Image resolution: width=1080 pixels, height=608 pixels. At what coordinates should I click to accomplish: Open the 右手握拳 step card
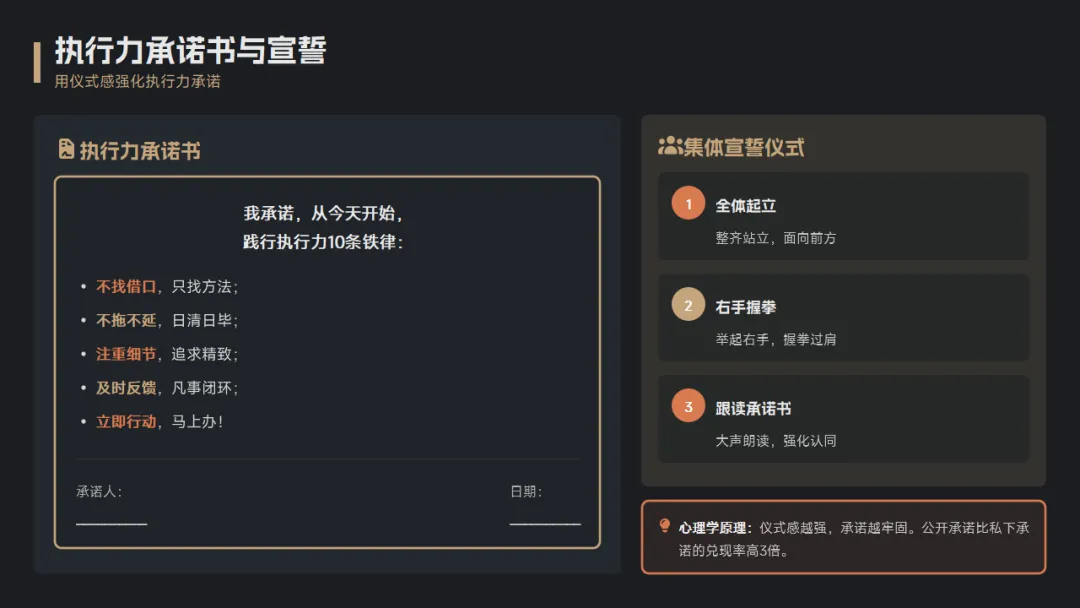tap(843, 317)
